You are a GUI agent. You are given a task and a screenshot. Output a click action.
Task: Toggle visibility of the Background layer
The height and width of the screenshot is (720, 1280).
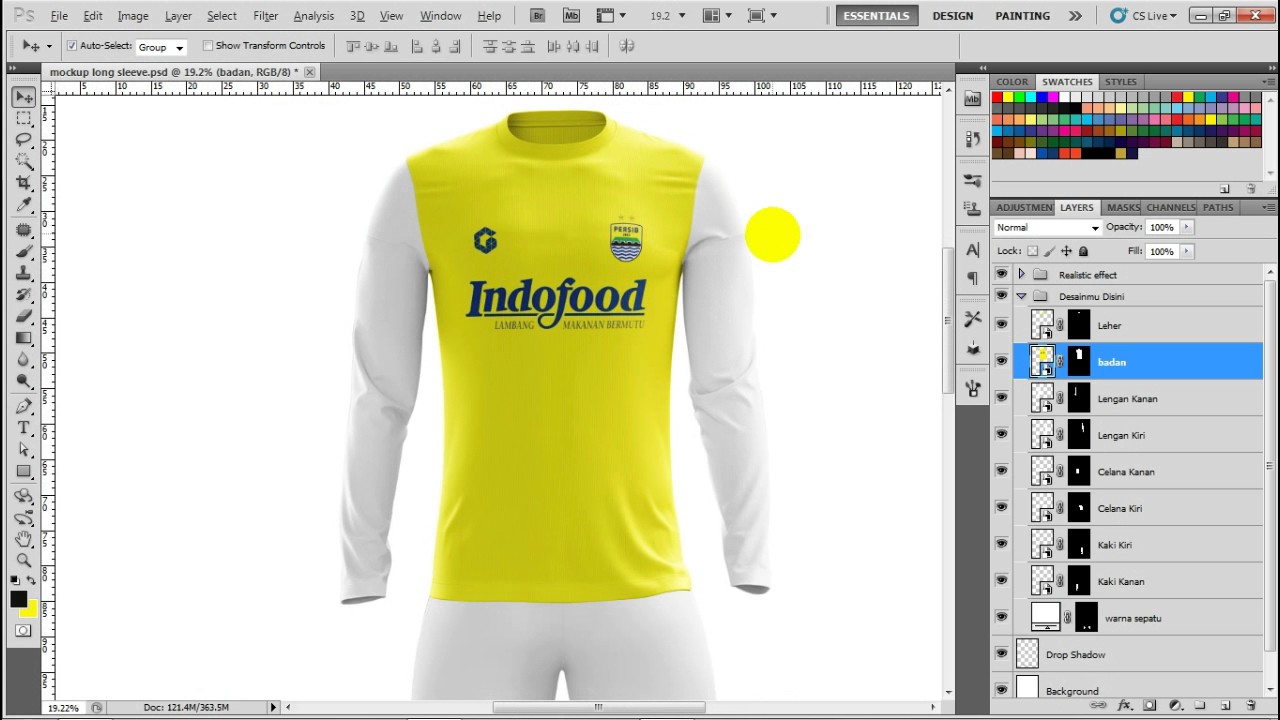click(x=1001, y=690)
